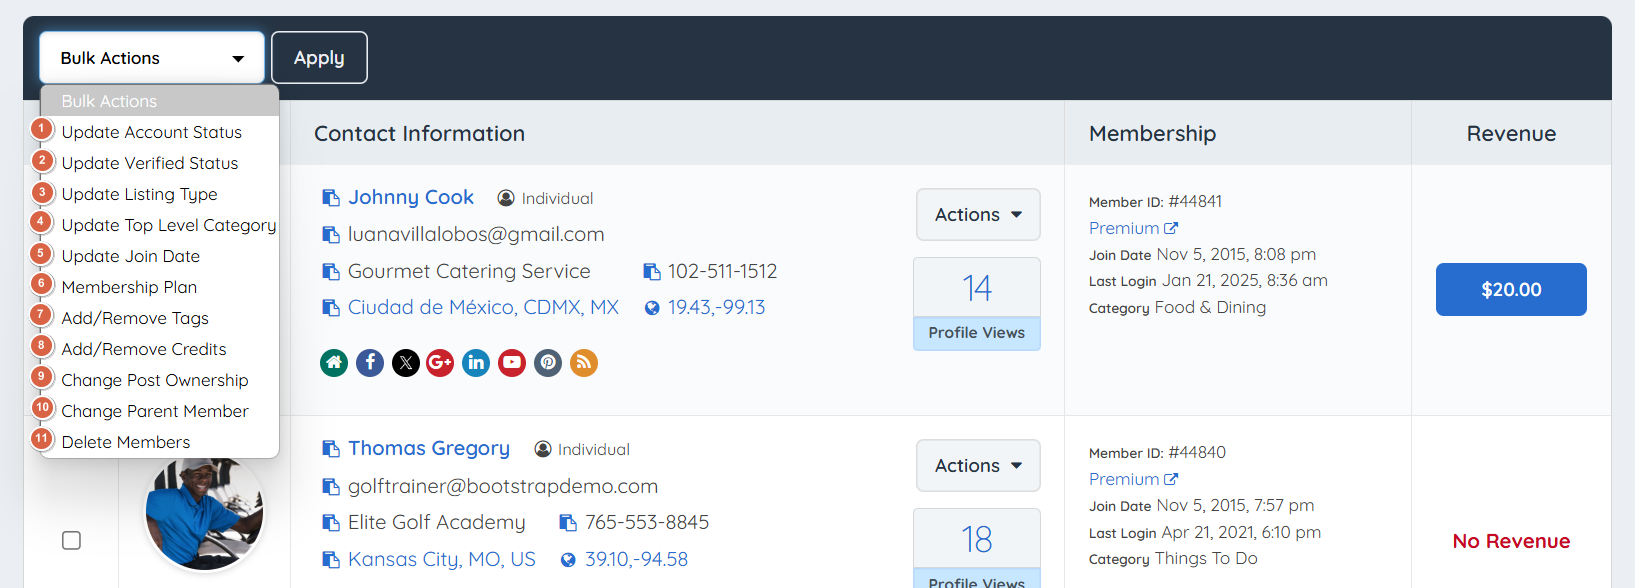This screenshot has width=1635, height=588.
Task: Click the Apply button
Action: coord(319,58)
